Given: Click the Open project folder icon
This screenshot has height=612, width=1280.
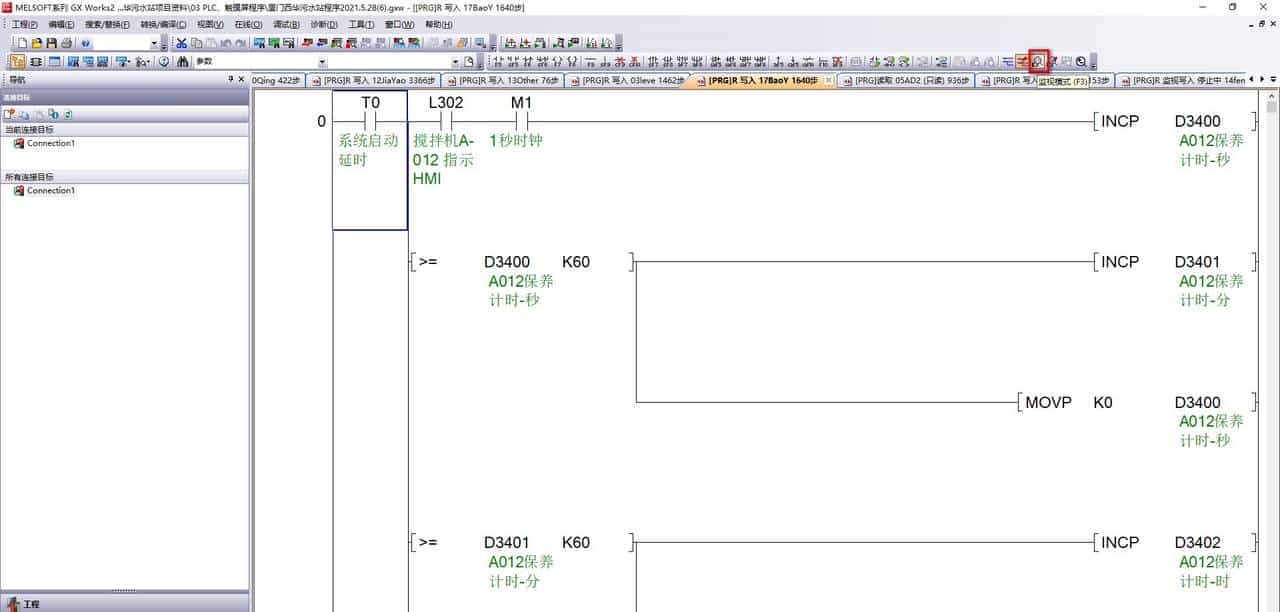Looking at the screenshot, I should tap(37, 43).
